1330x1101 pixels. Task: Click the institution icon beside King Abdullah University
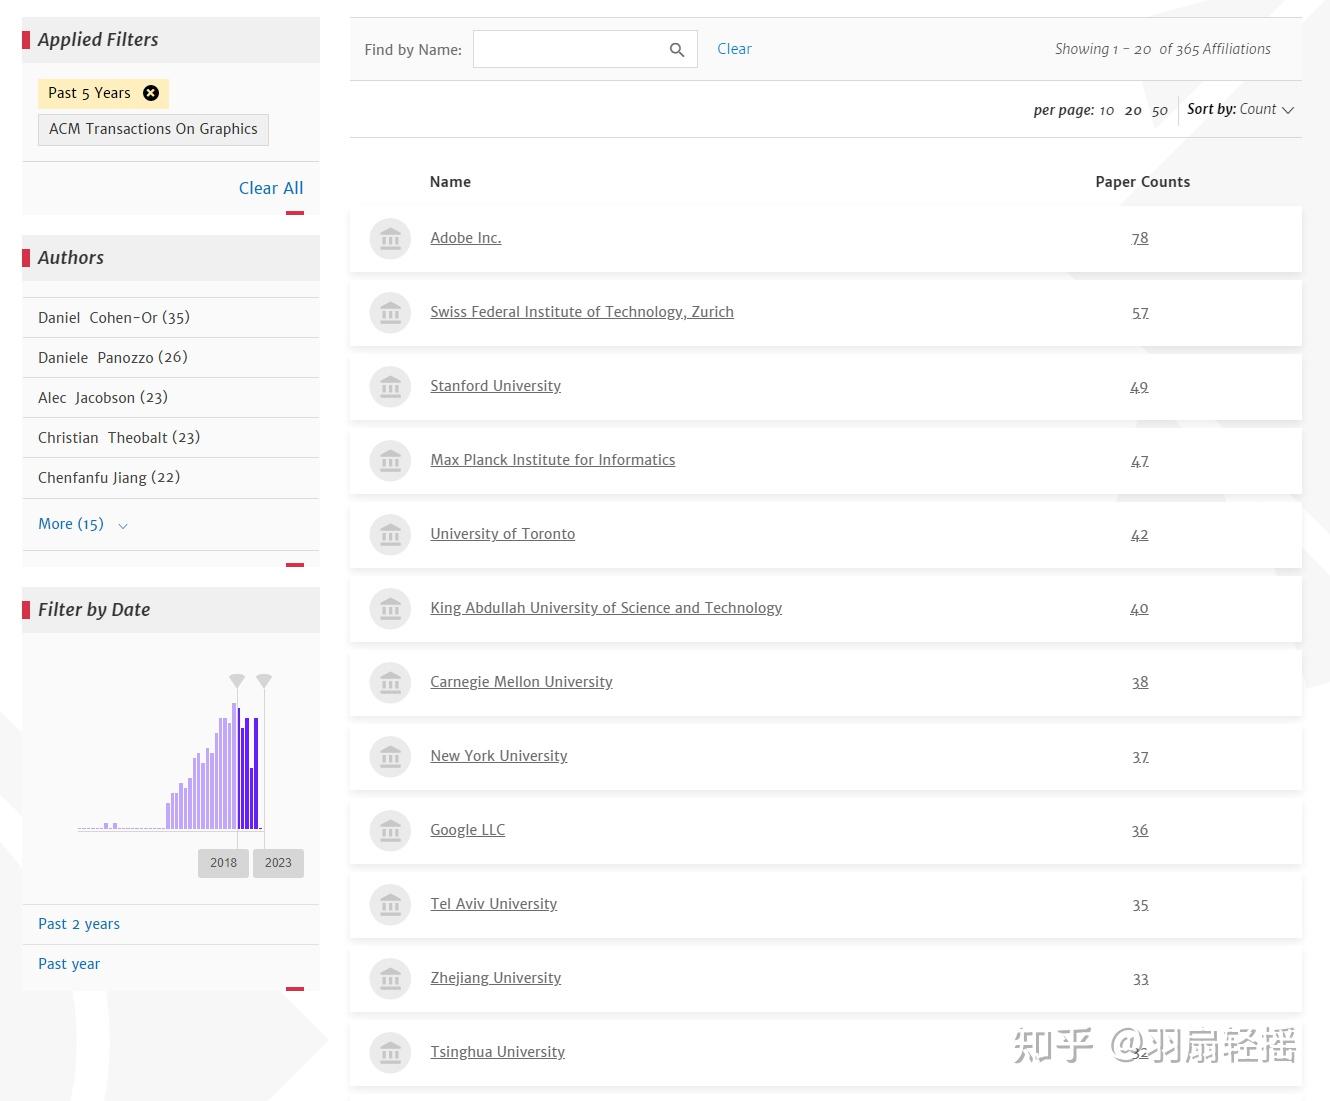(390, 609)
